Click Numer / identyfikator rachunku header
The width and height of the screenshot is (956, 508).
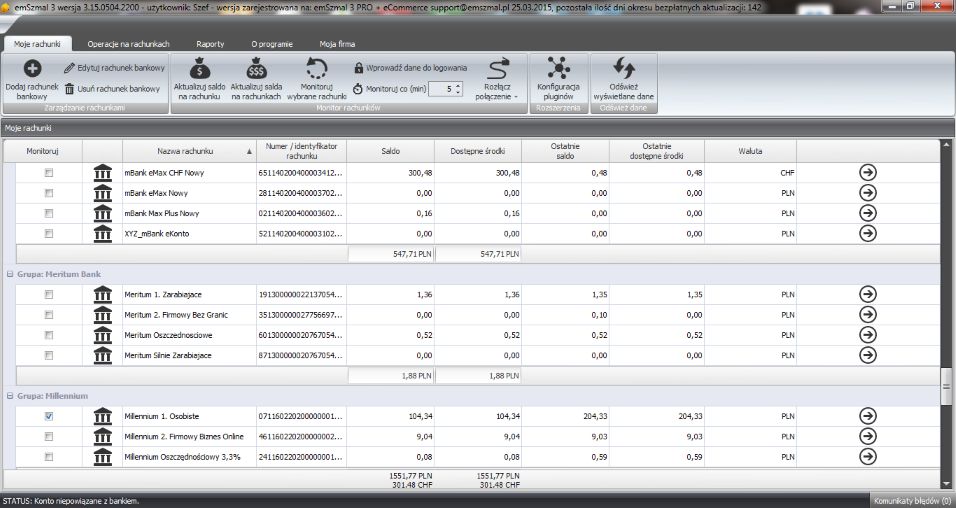[x=301, y=151]
